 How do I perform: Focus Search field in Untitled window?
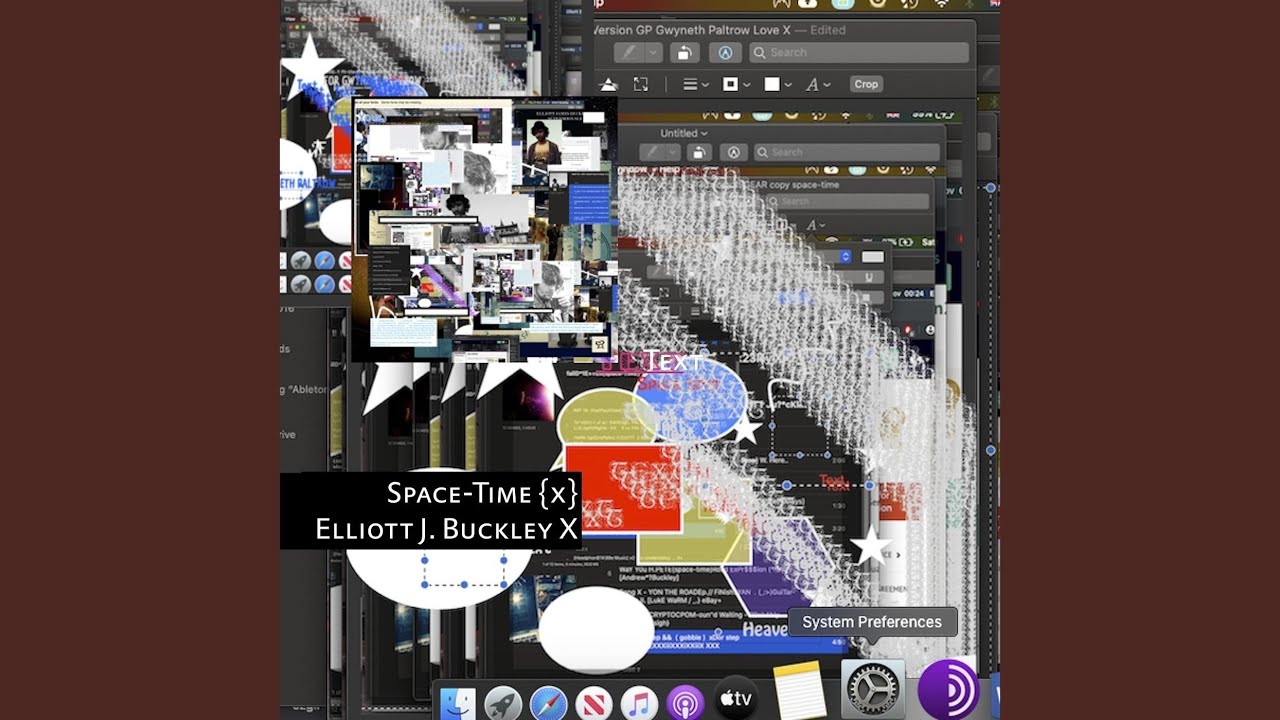tap(845, 153)
